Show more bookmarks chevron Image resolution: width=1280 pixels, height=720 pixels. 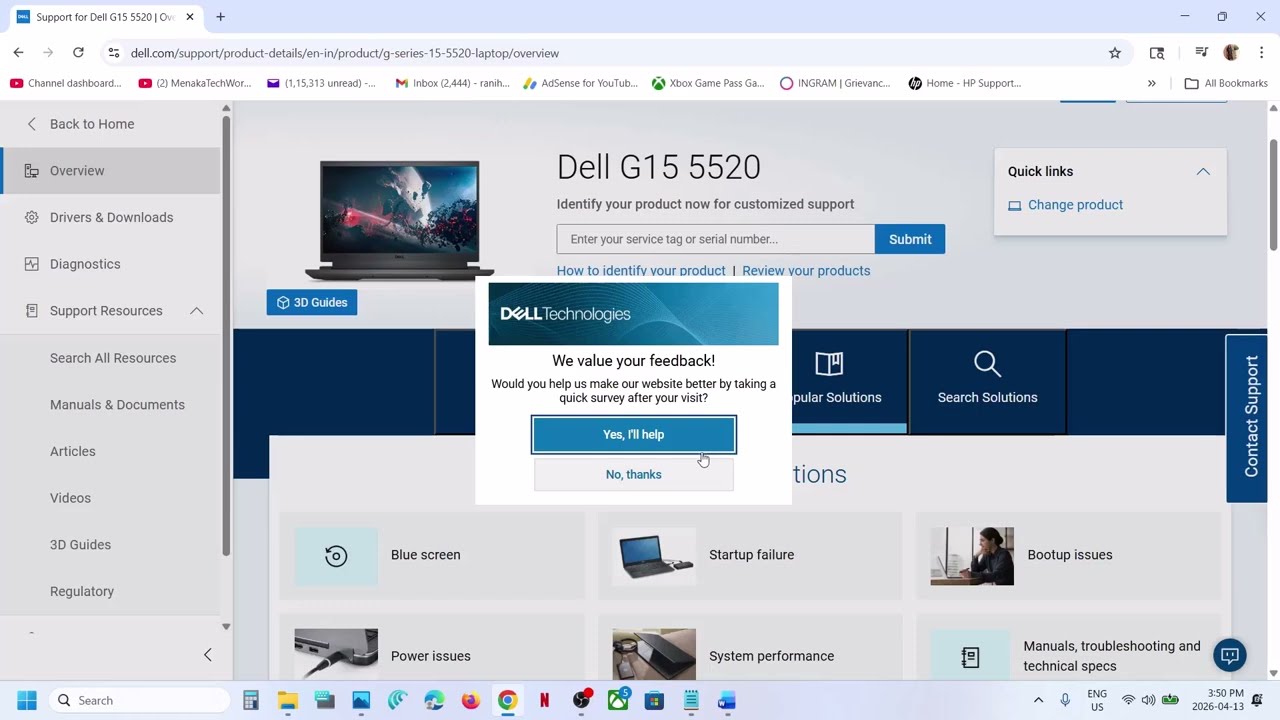[1151, 83]
